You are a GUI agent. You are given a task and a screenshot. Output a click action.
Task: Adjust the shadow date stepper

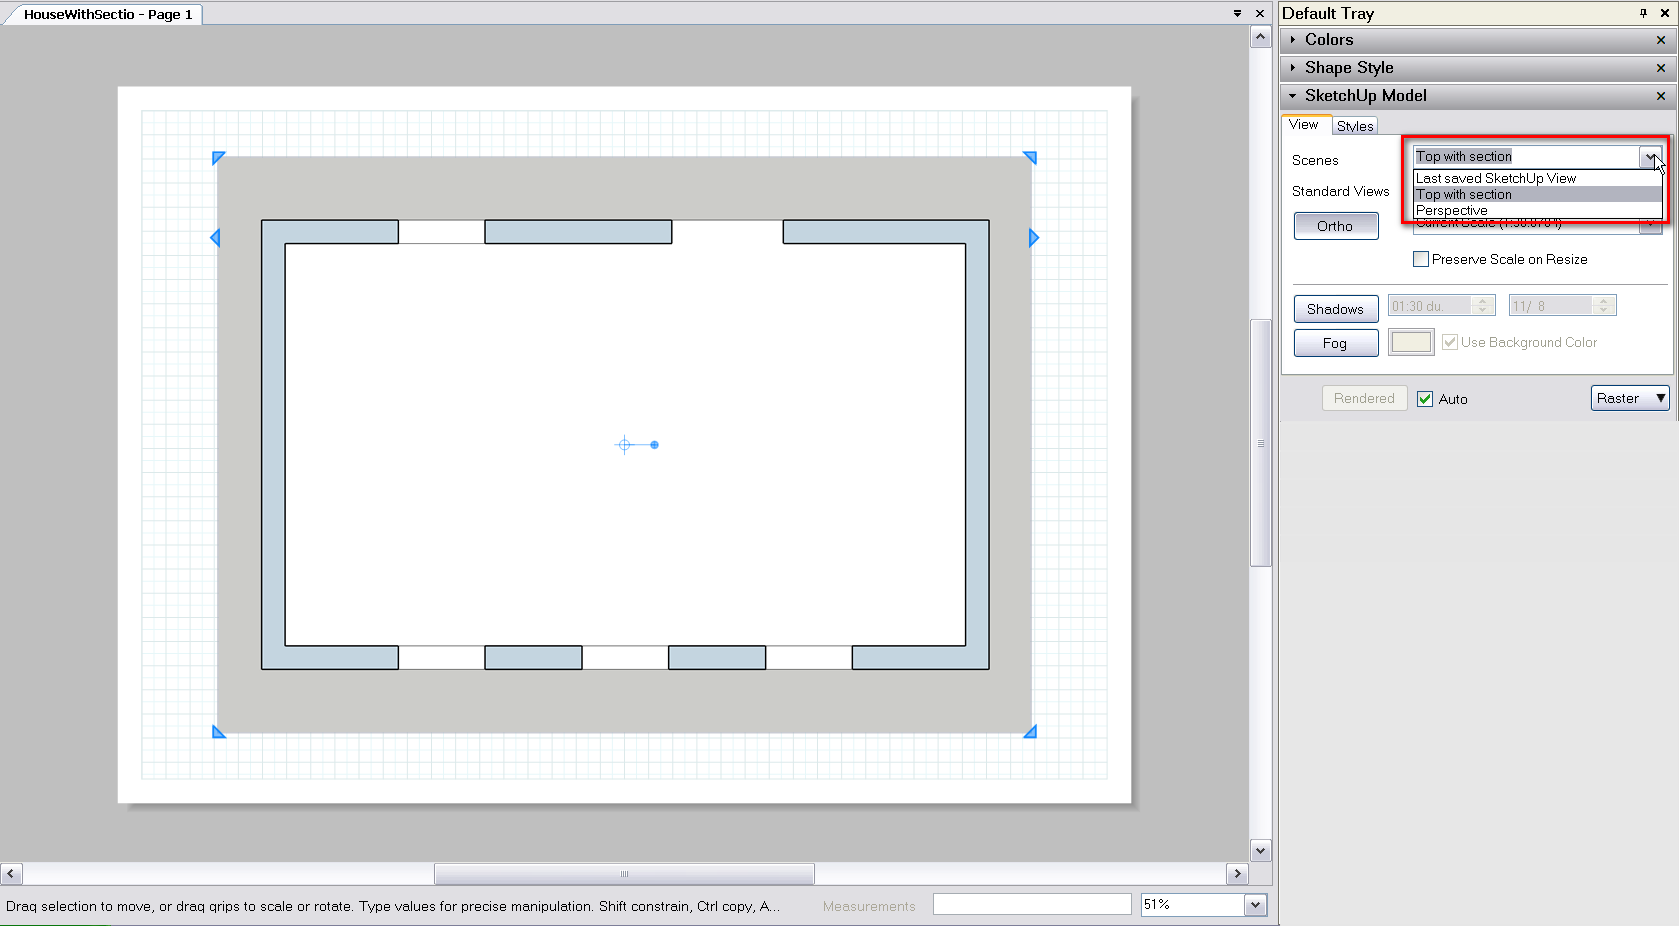[x=1604, y=306]
